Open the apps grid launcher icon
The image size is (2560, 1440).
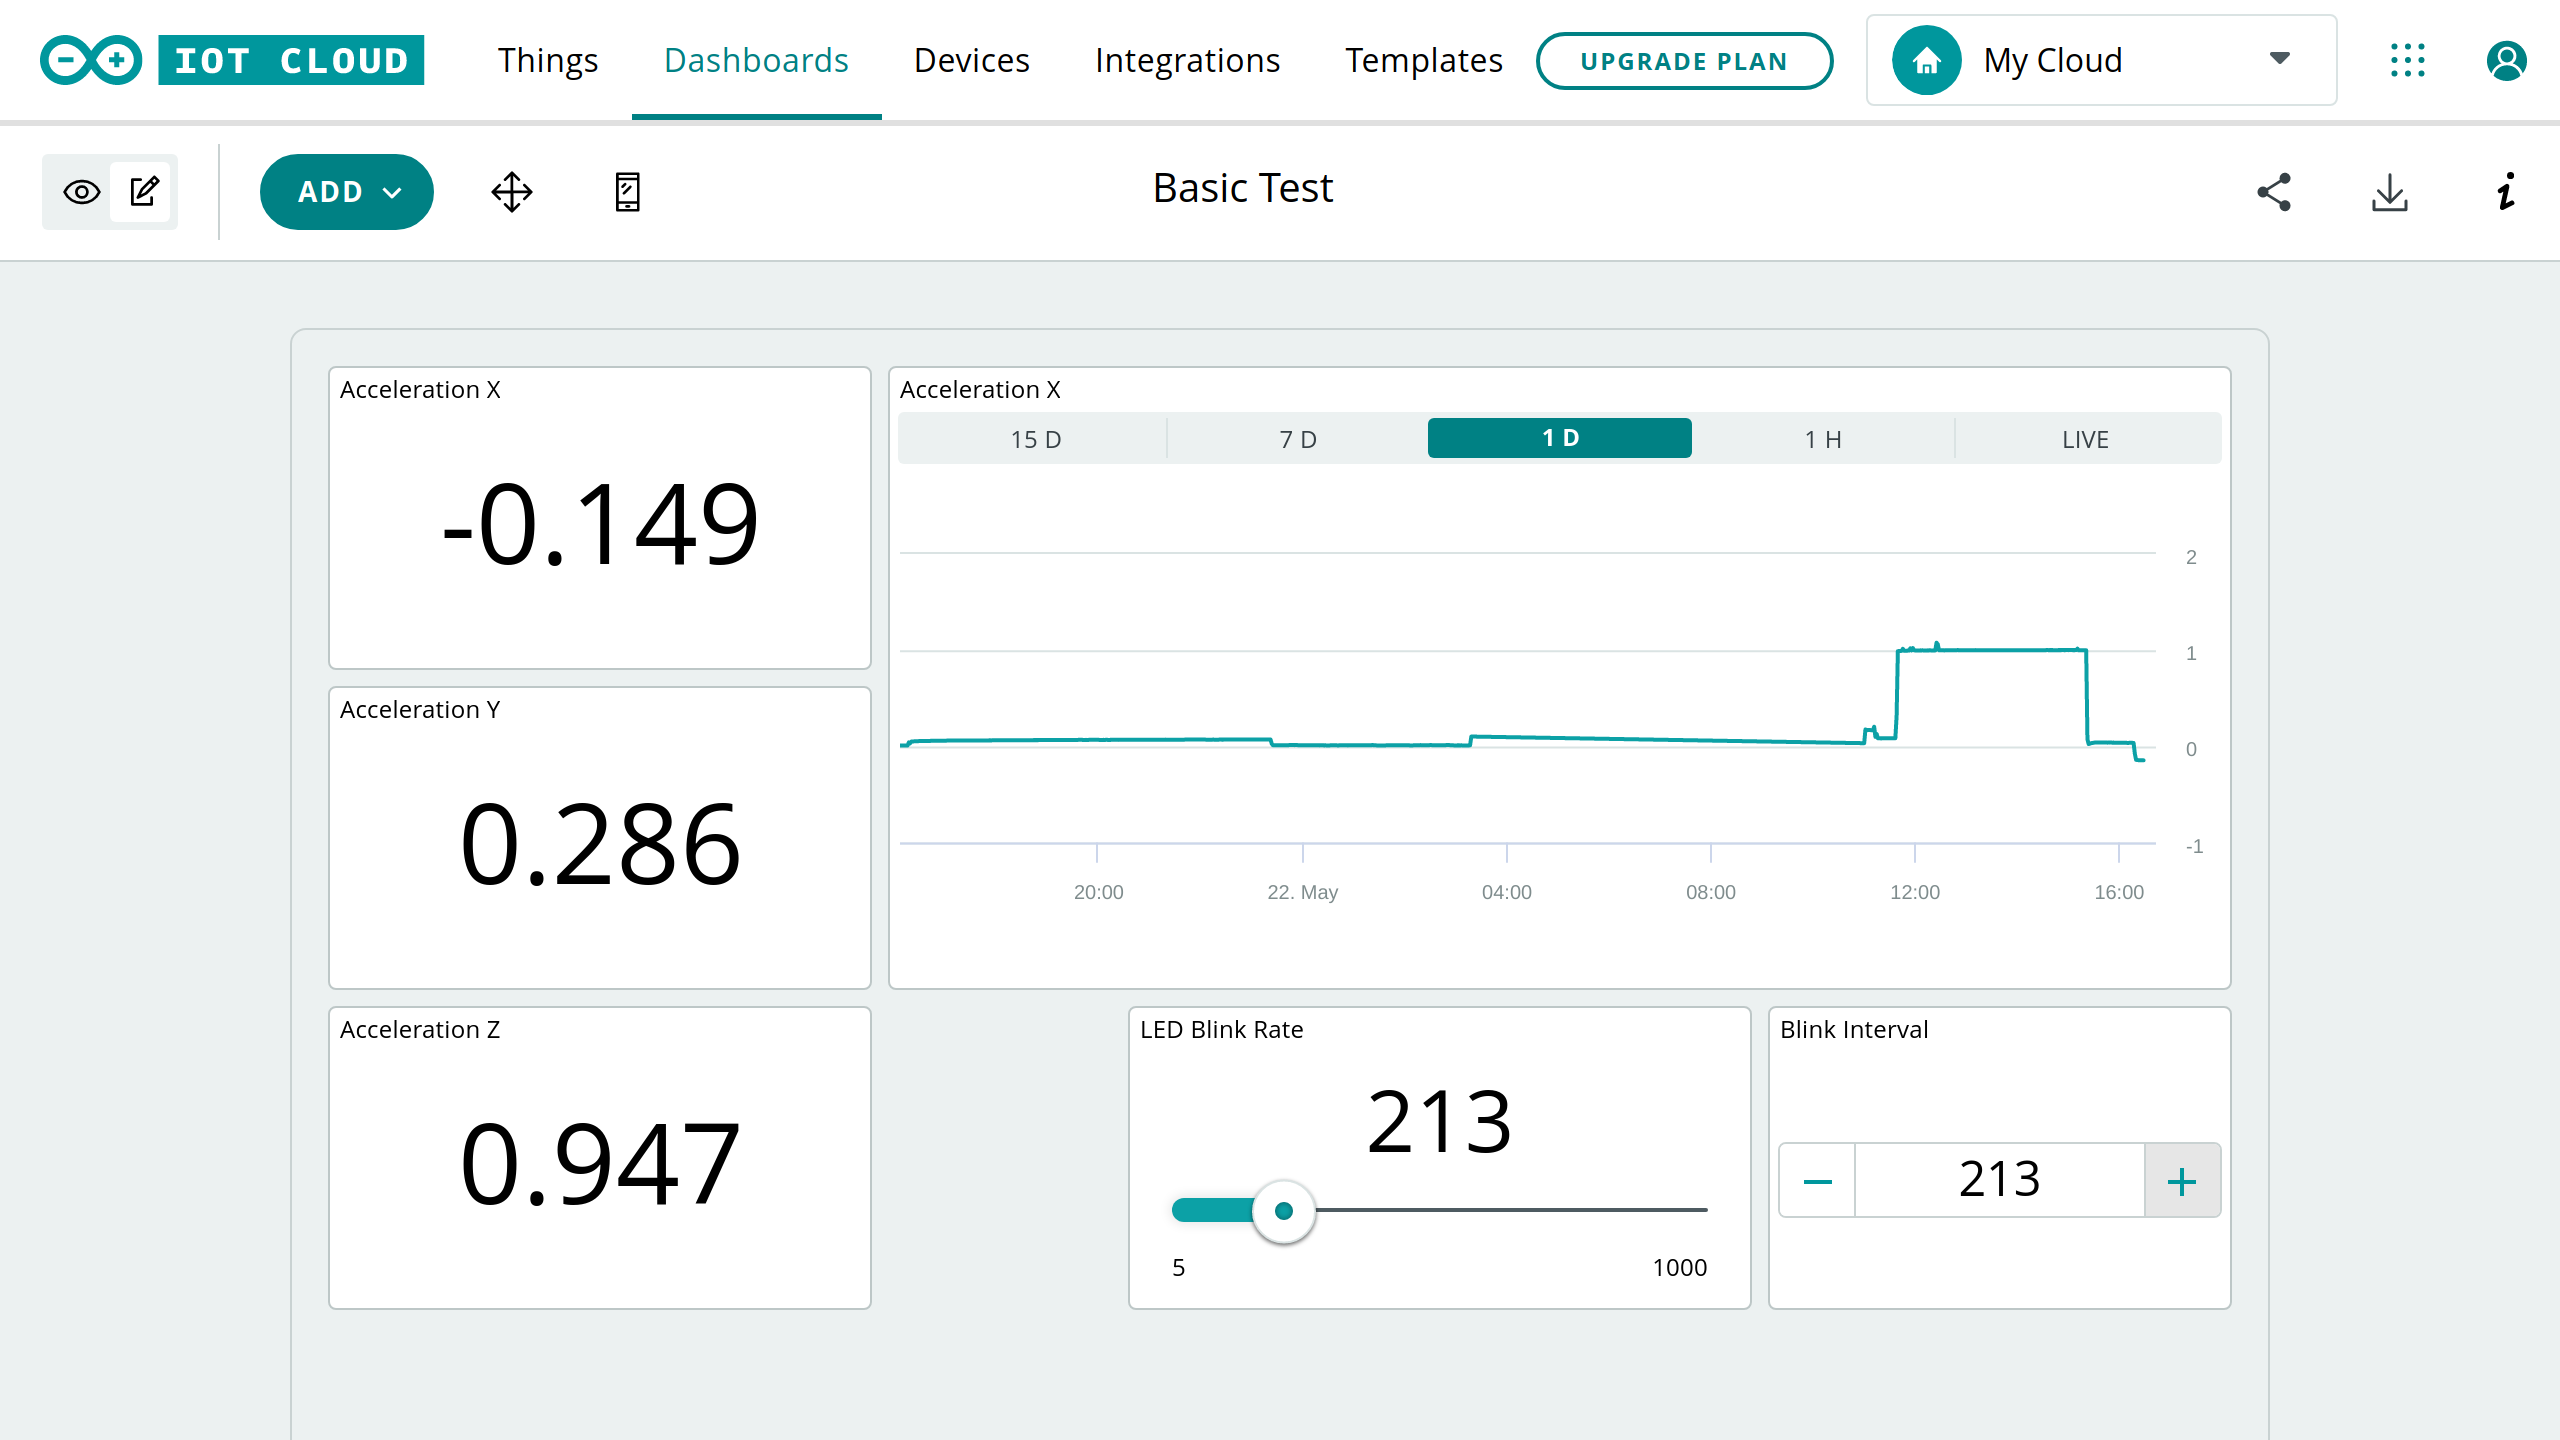2408,60
